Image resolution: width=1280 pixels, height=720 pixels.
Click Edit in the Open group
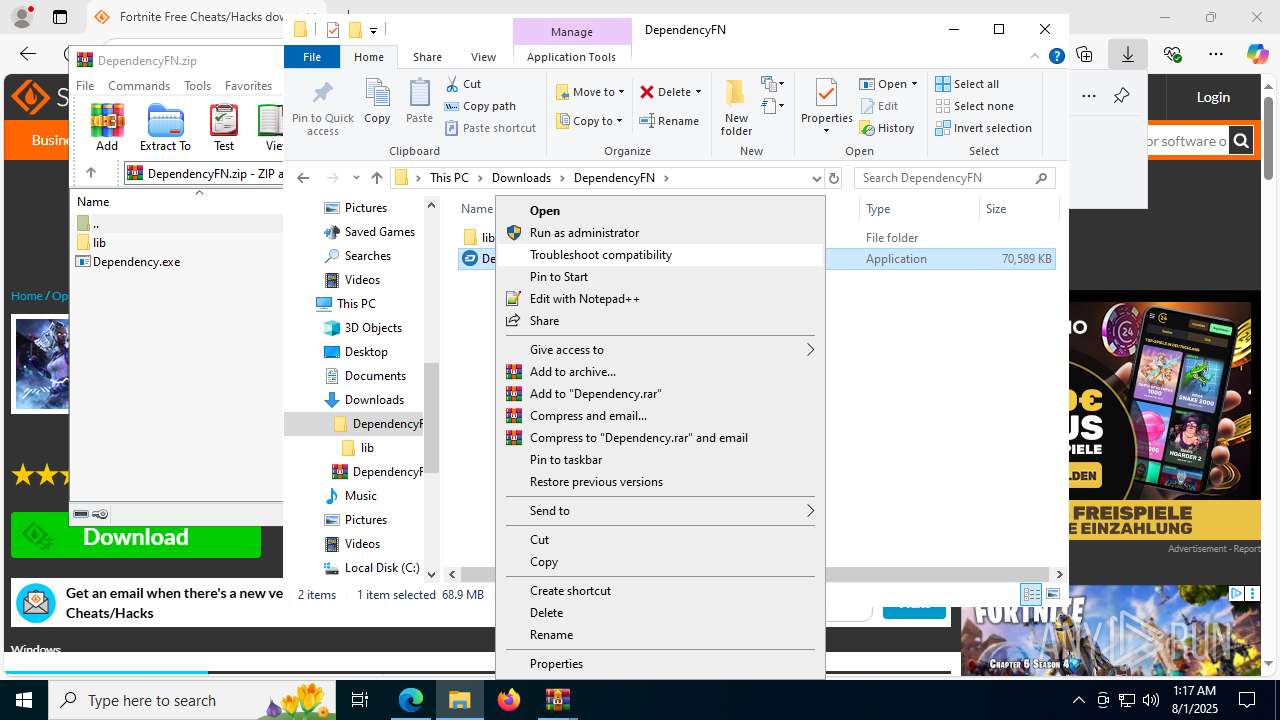click(878, 106)
